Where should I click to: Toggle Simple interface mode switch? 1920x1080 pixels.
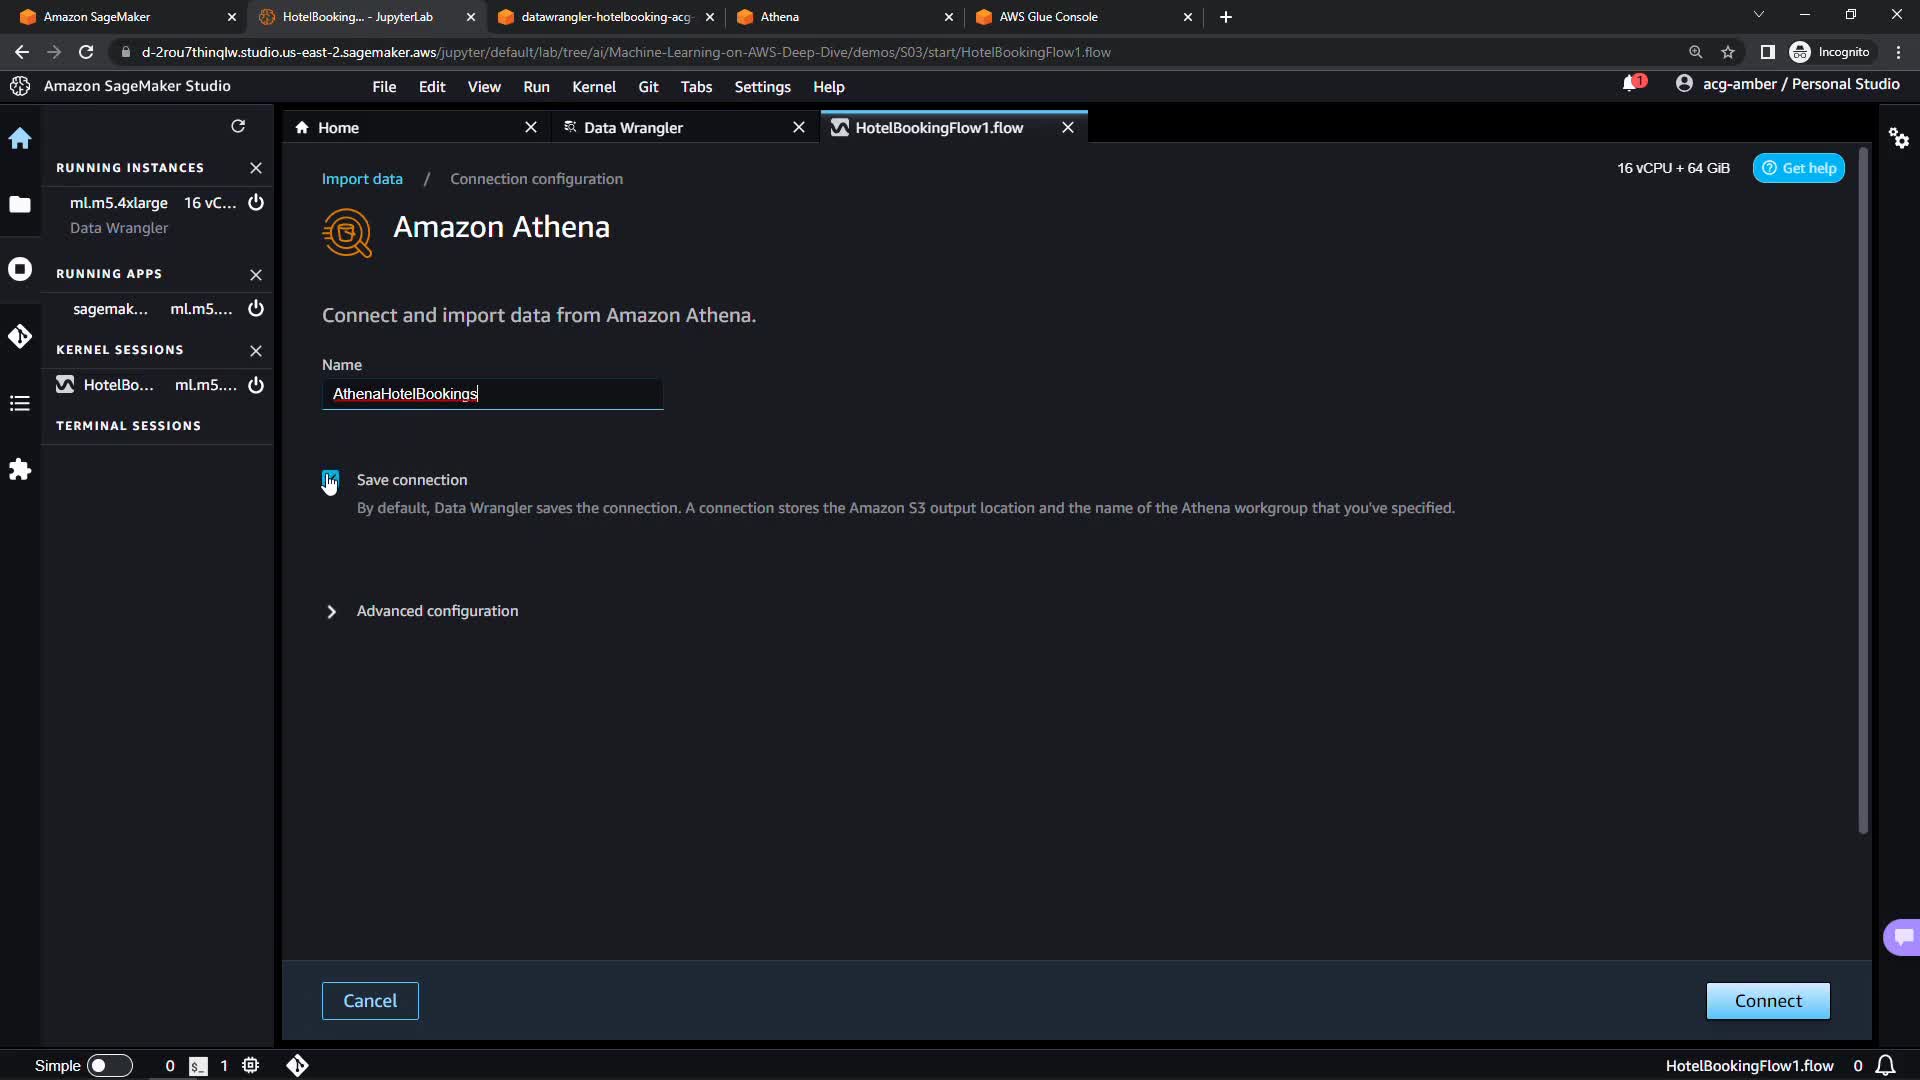tap(109, 1066)
